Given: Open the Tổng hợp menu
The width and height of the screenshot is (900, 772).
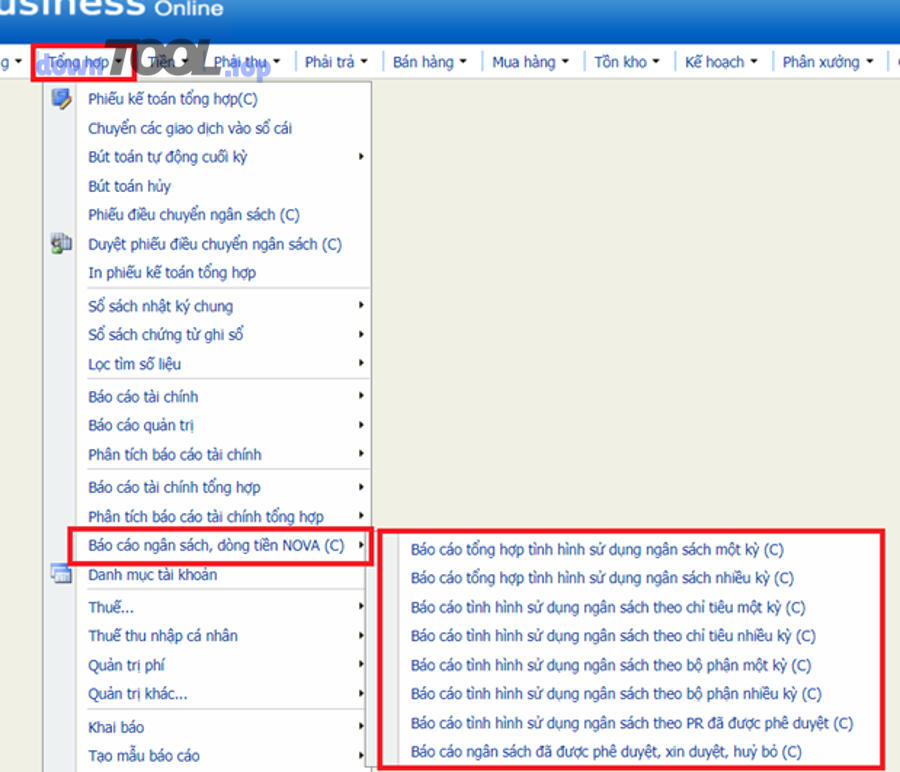Looking at the screenshot, I should 85,62.
